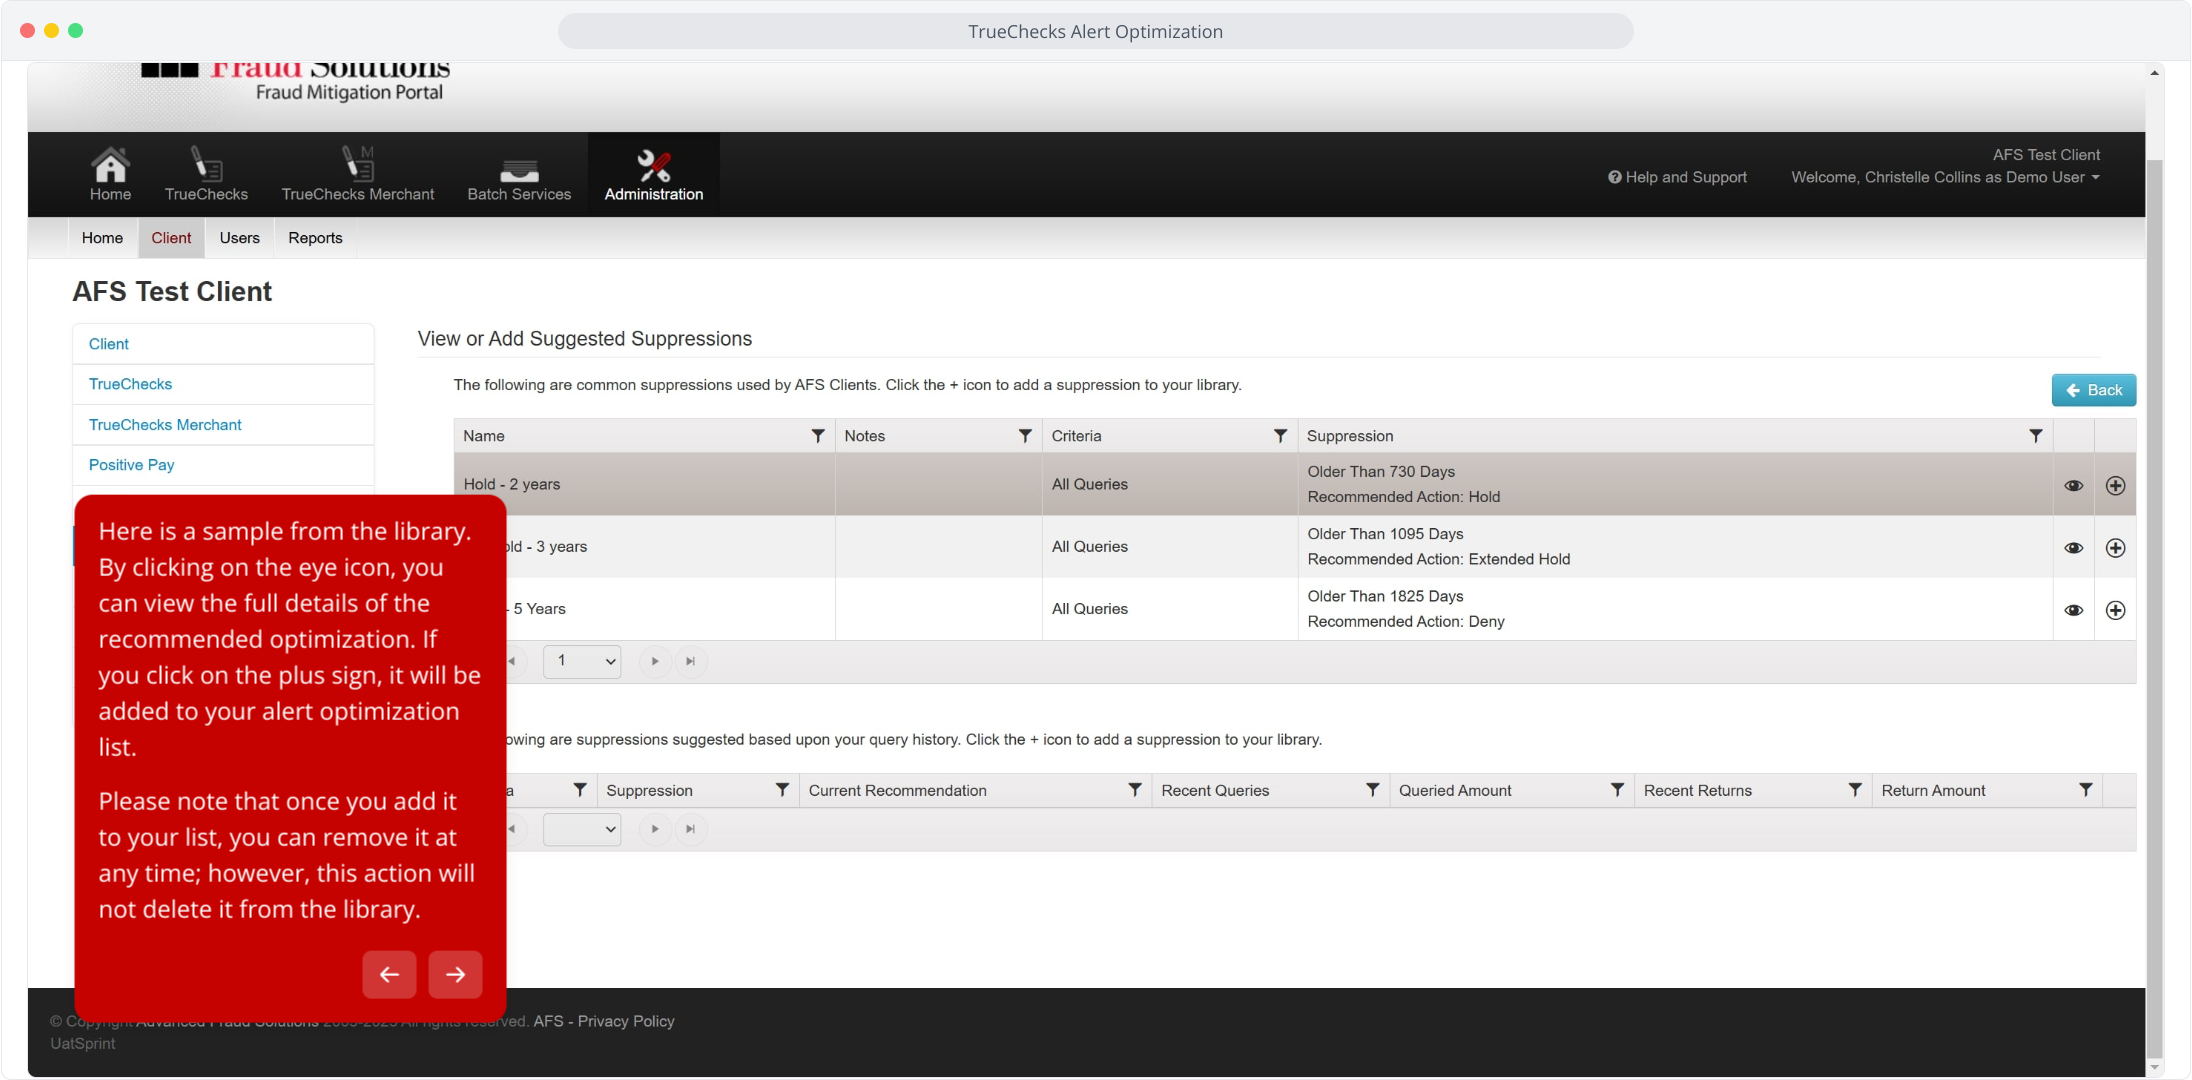Viewport: 2192px width, 1080px height.
Task: Open TrueChecks Merchant in top navigation
Action: click(x=358, y=175)
